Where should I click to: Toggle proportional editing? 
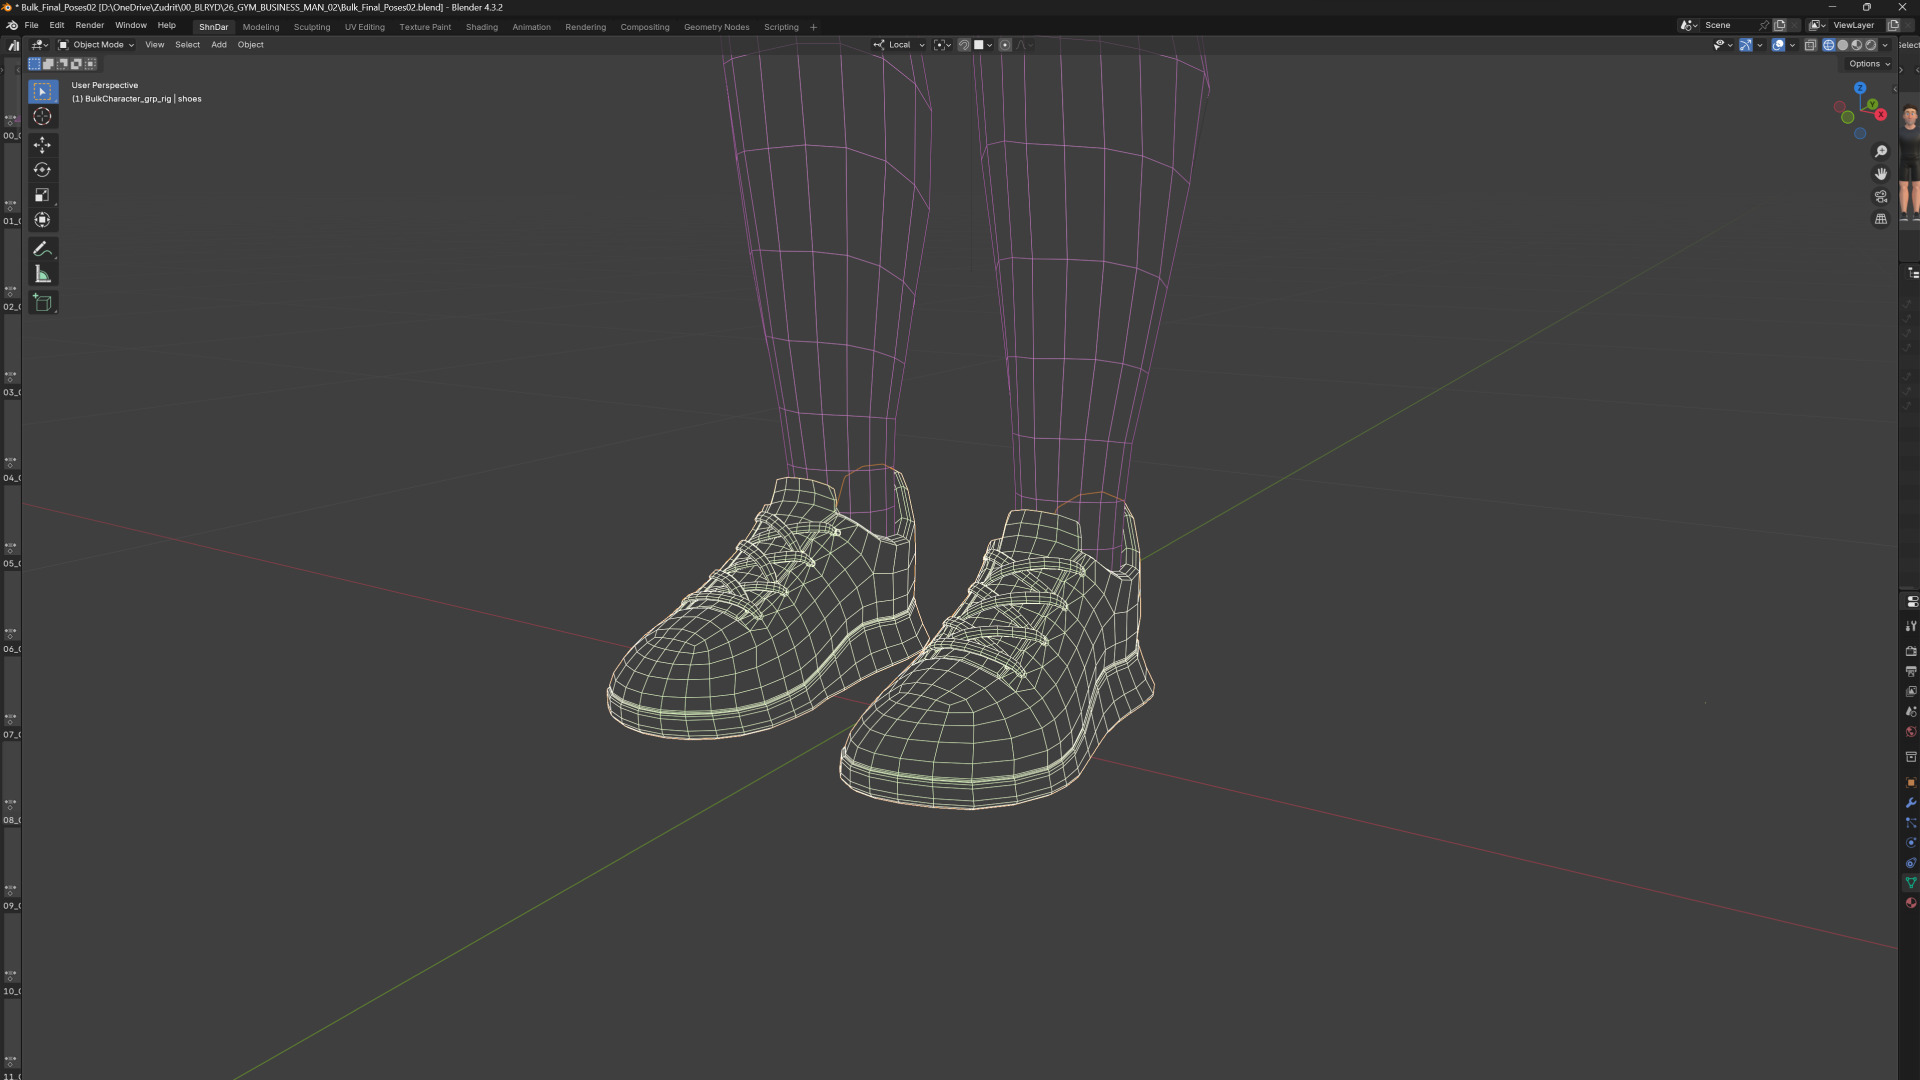click(1005, 45)
